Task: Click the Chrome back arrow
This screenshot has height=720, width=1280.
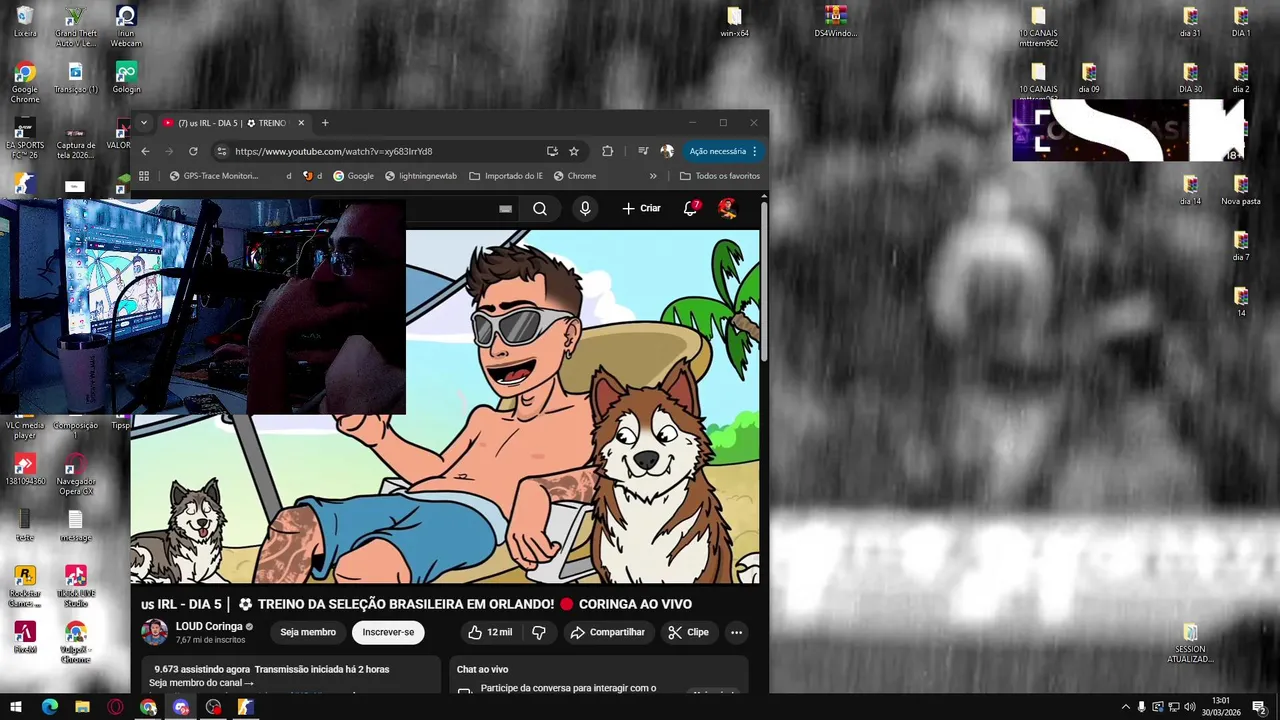Action: click(145, 151)
